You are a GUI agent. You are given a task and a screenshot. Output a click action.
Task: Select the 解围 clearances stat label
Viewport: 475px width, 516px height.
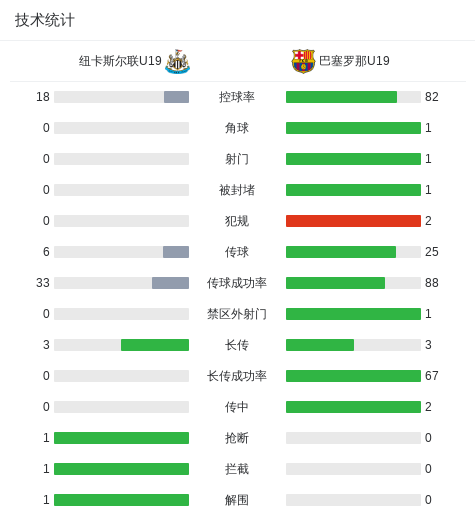pos(237,500)
